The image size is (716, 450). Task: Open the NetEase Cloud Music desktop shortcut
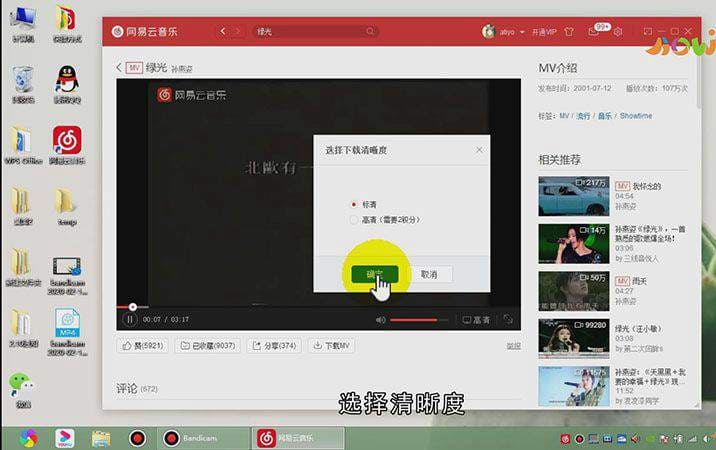[67, 145]
